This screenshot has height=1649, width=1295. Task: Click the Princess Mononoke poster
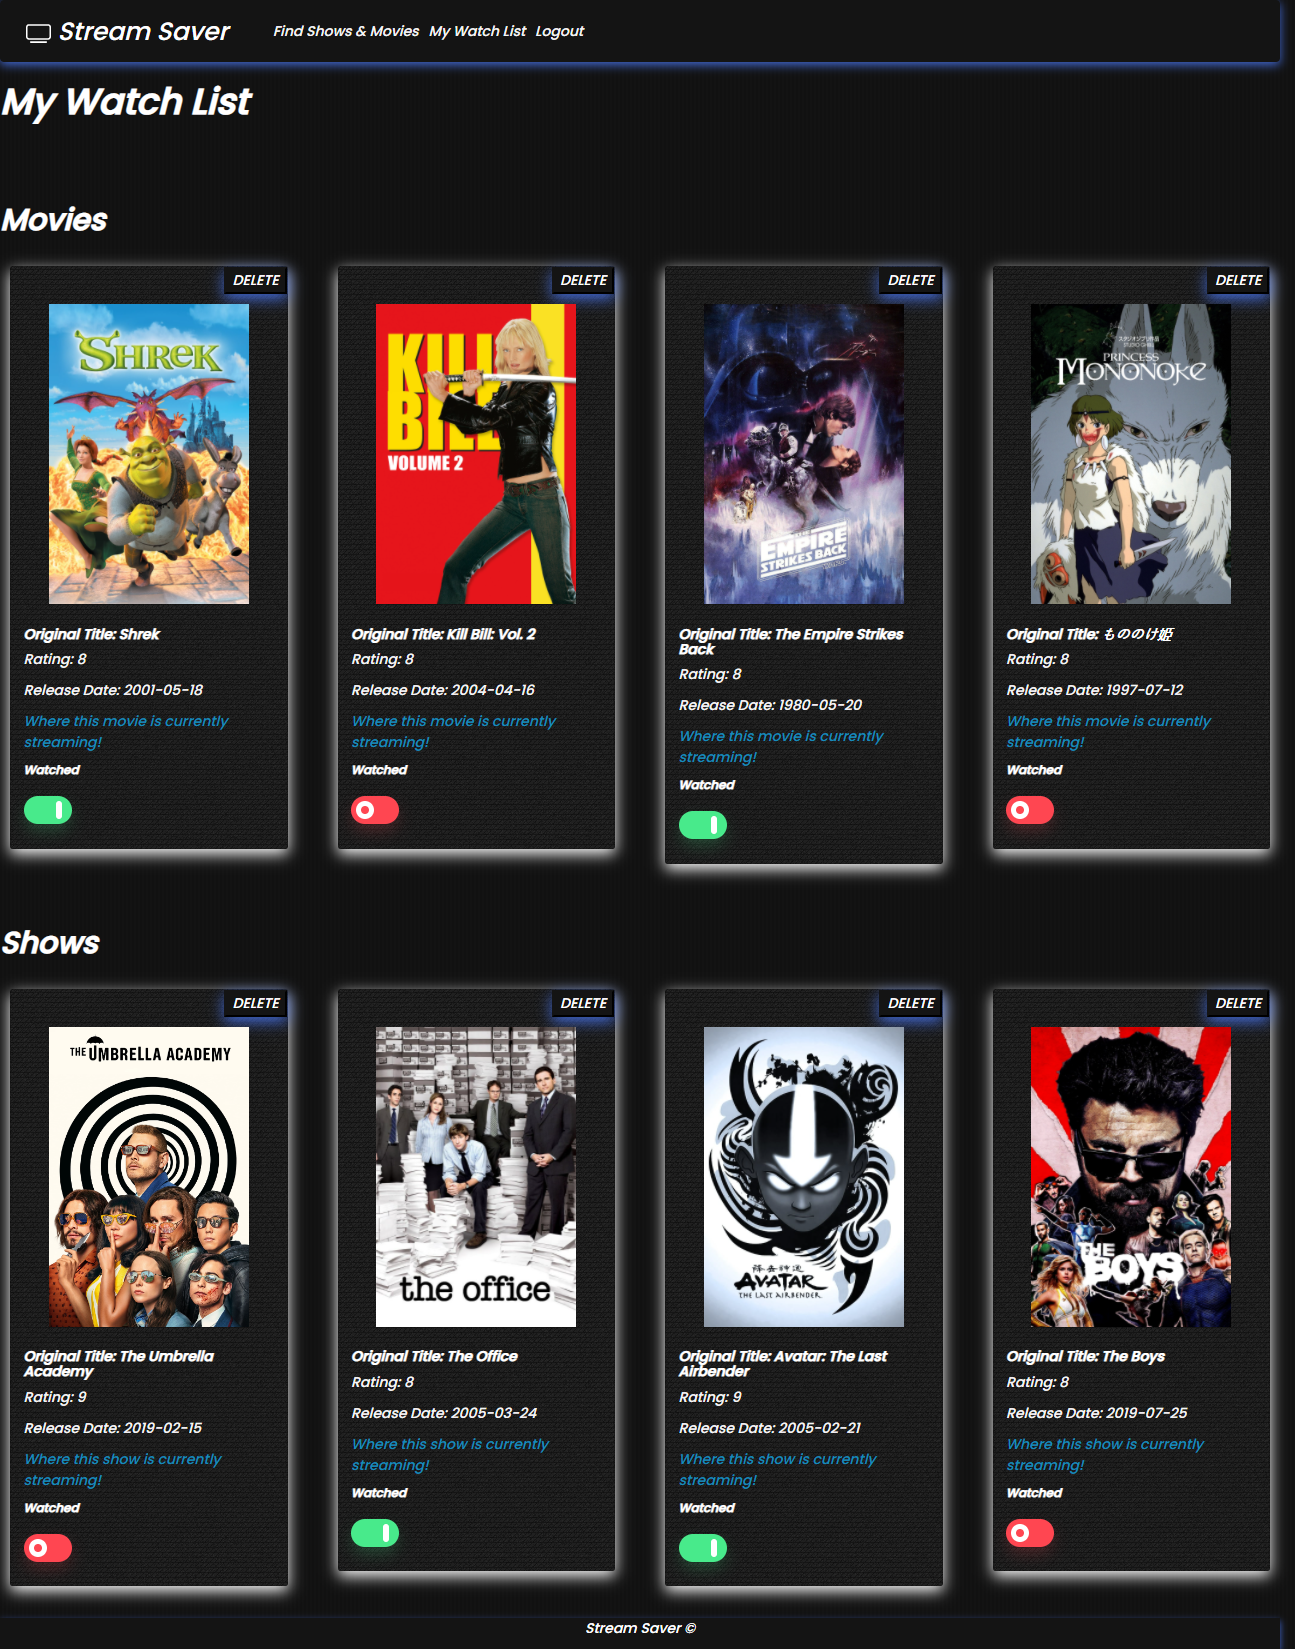[x=1131, y=454]
